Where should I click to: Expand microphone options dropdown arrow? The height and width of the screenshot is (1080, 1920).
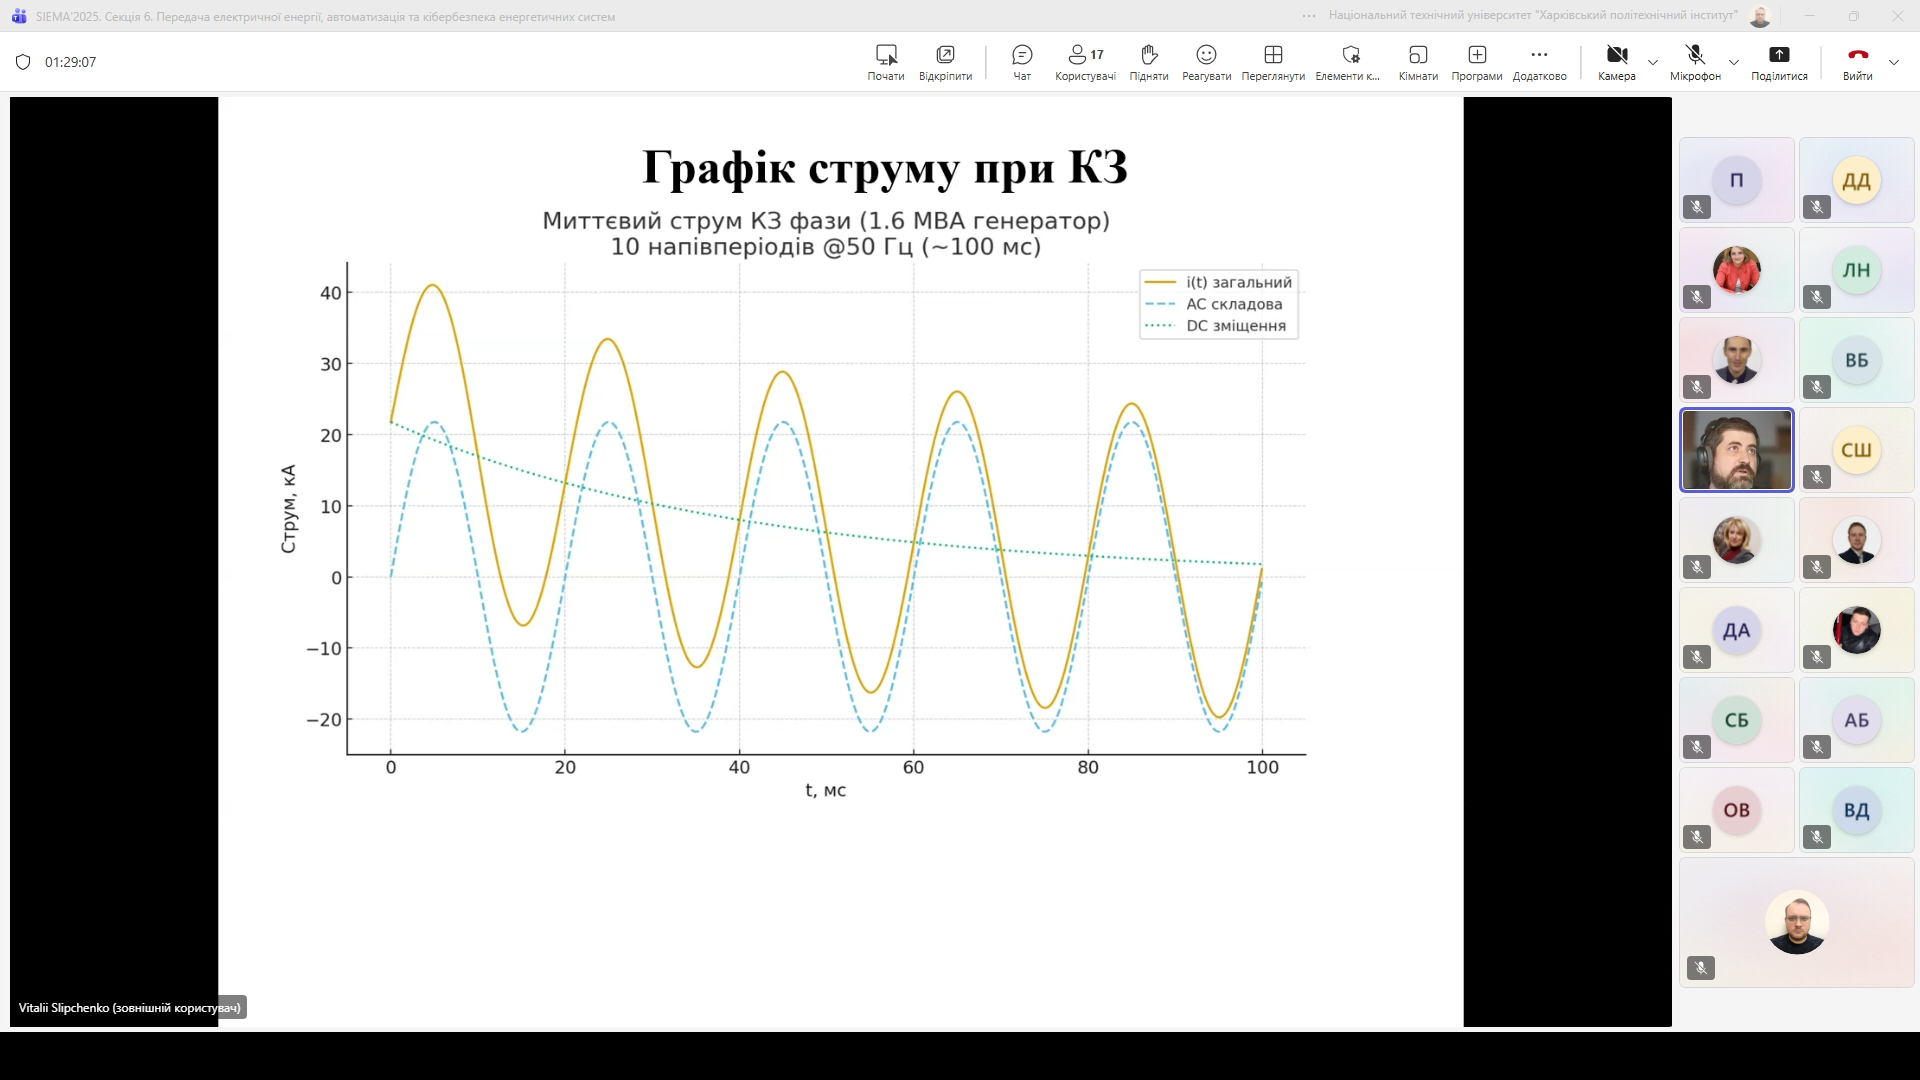[x=1734, y=62]
